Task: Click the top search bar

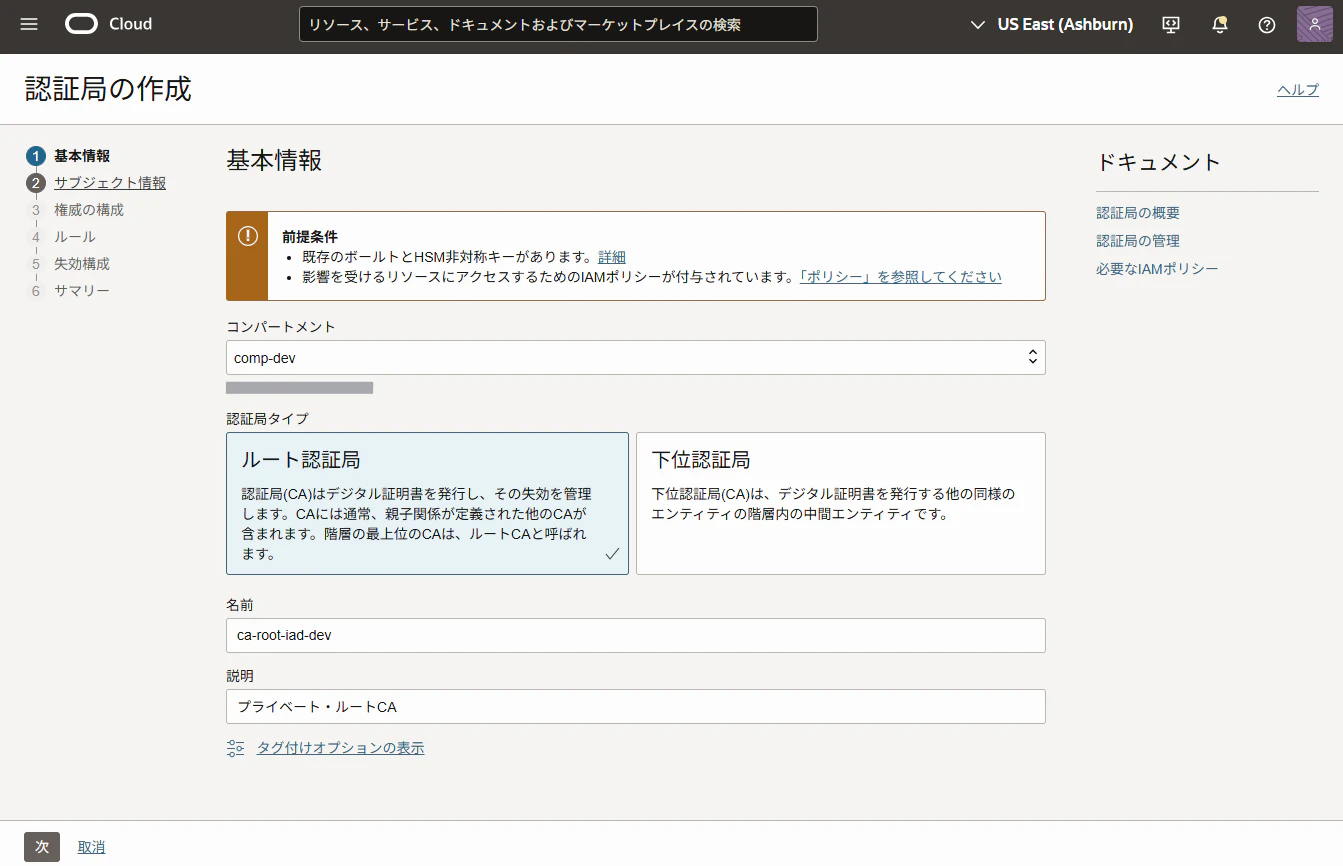Action: coord(558,24)
